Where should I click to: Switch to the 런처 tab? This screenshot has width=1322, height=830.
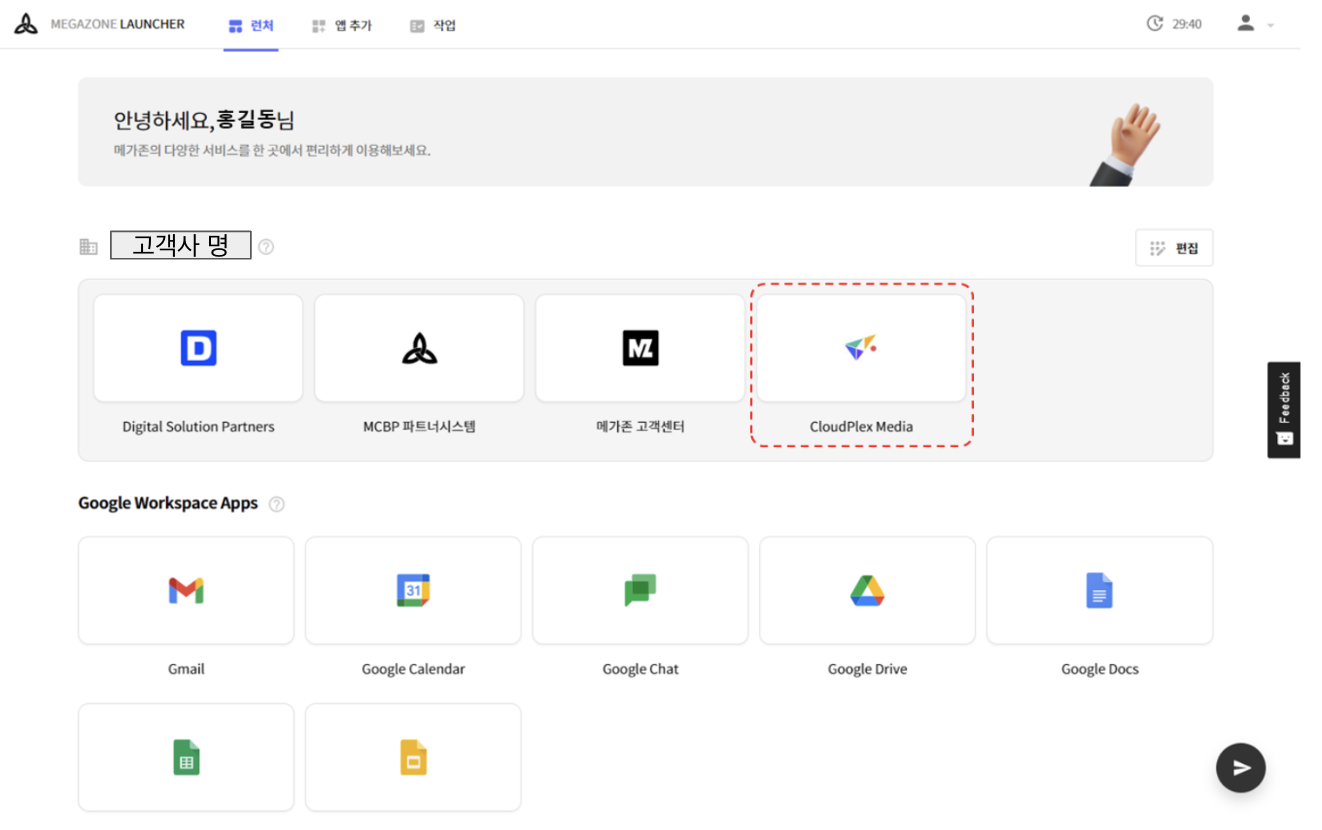251,24
